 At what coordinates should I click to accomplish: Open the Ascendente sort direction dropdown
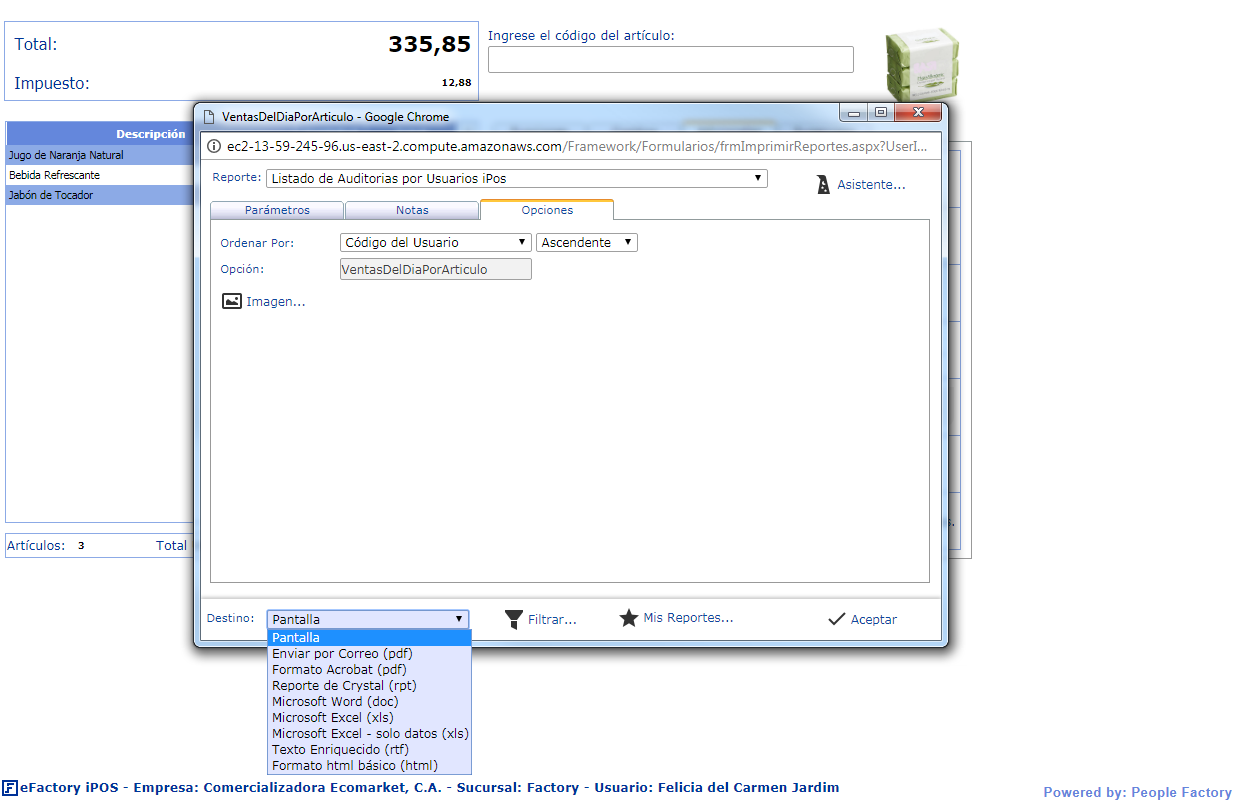tap(587, 243)
